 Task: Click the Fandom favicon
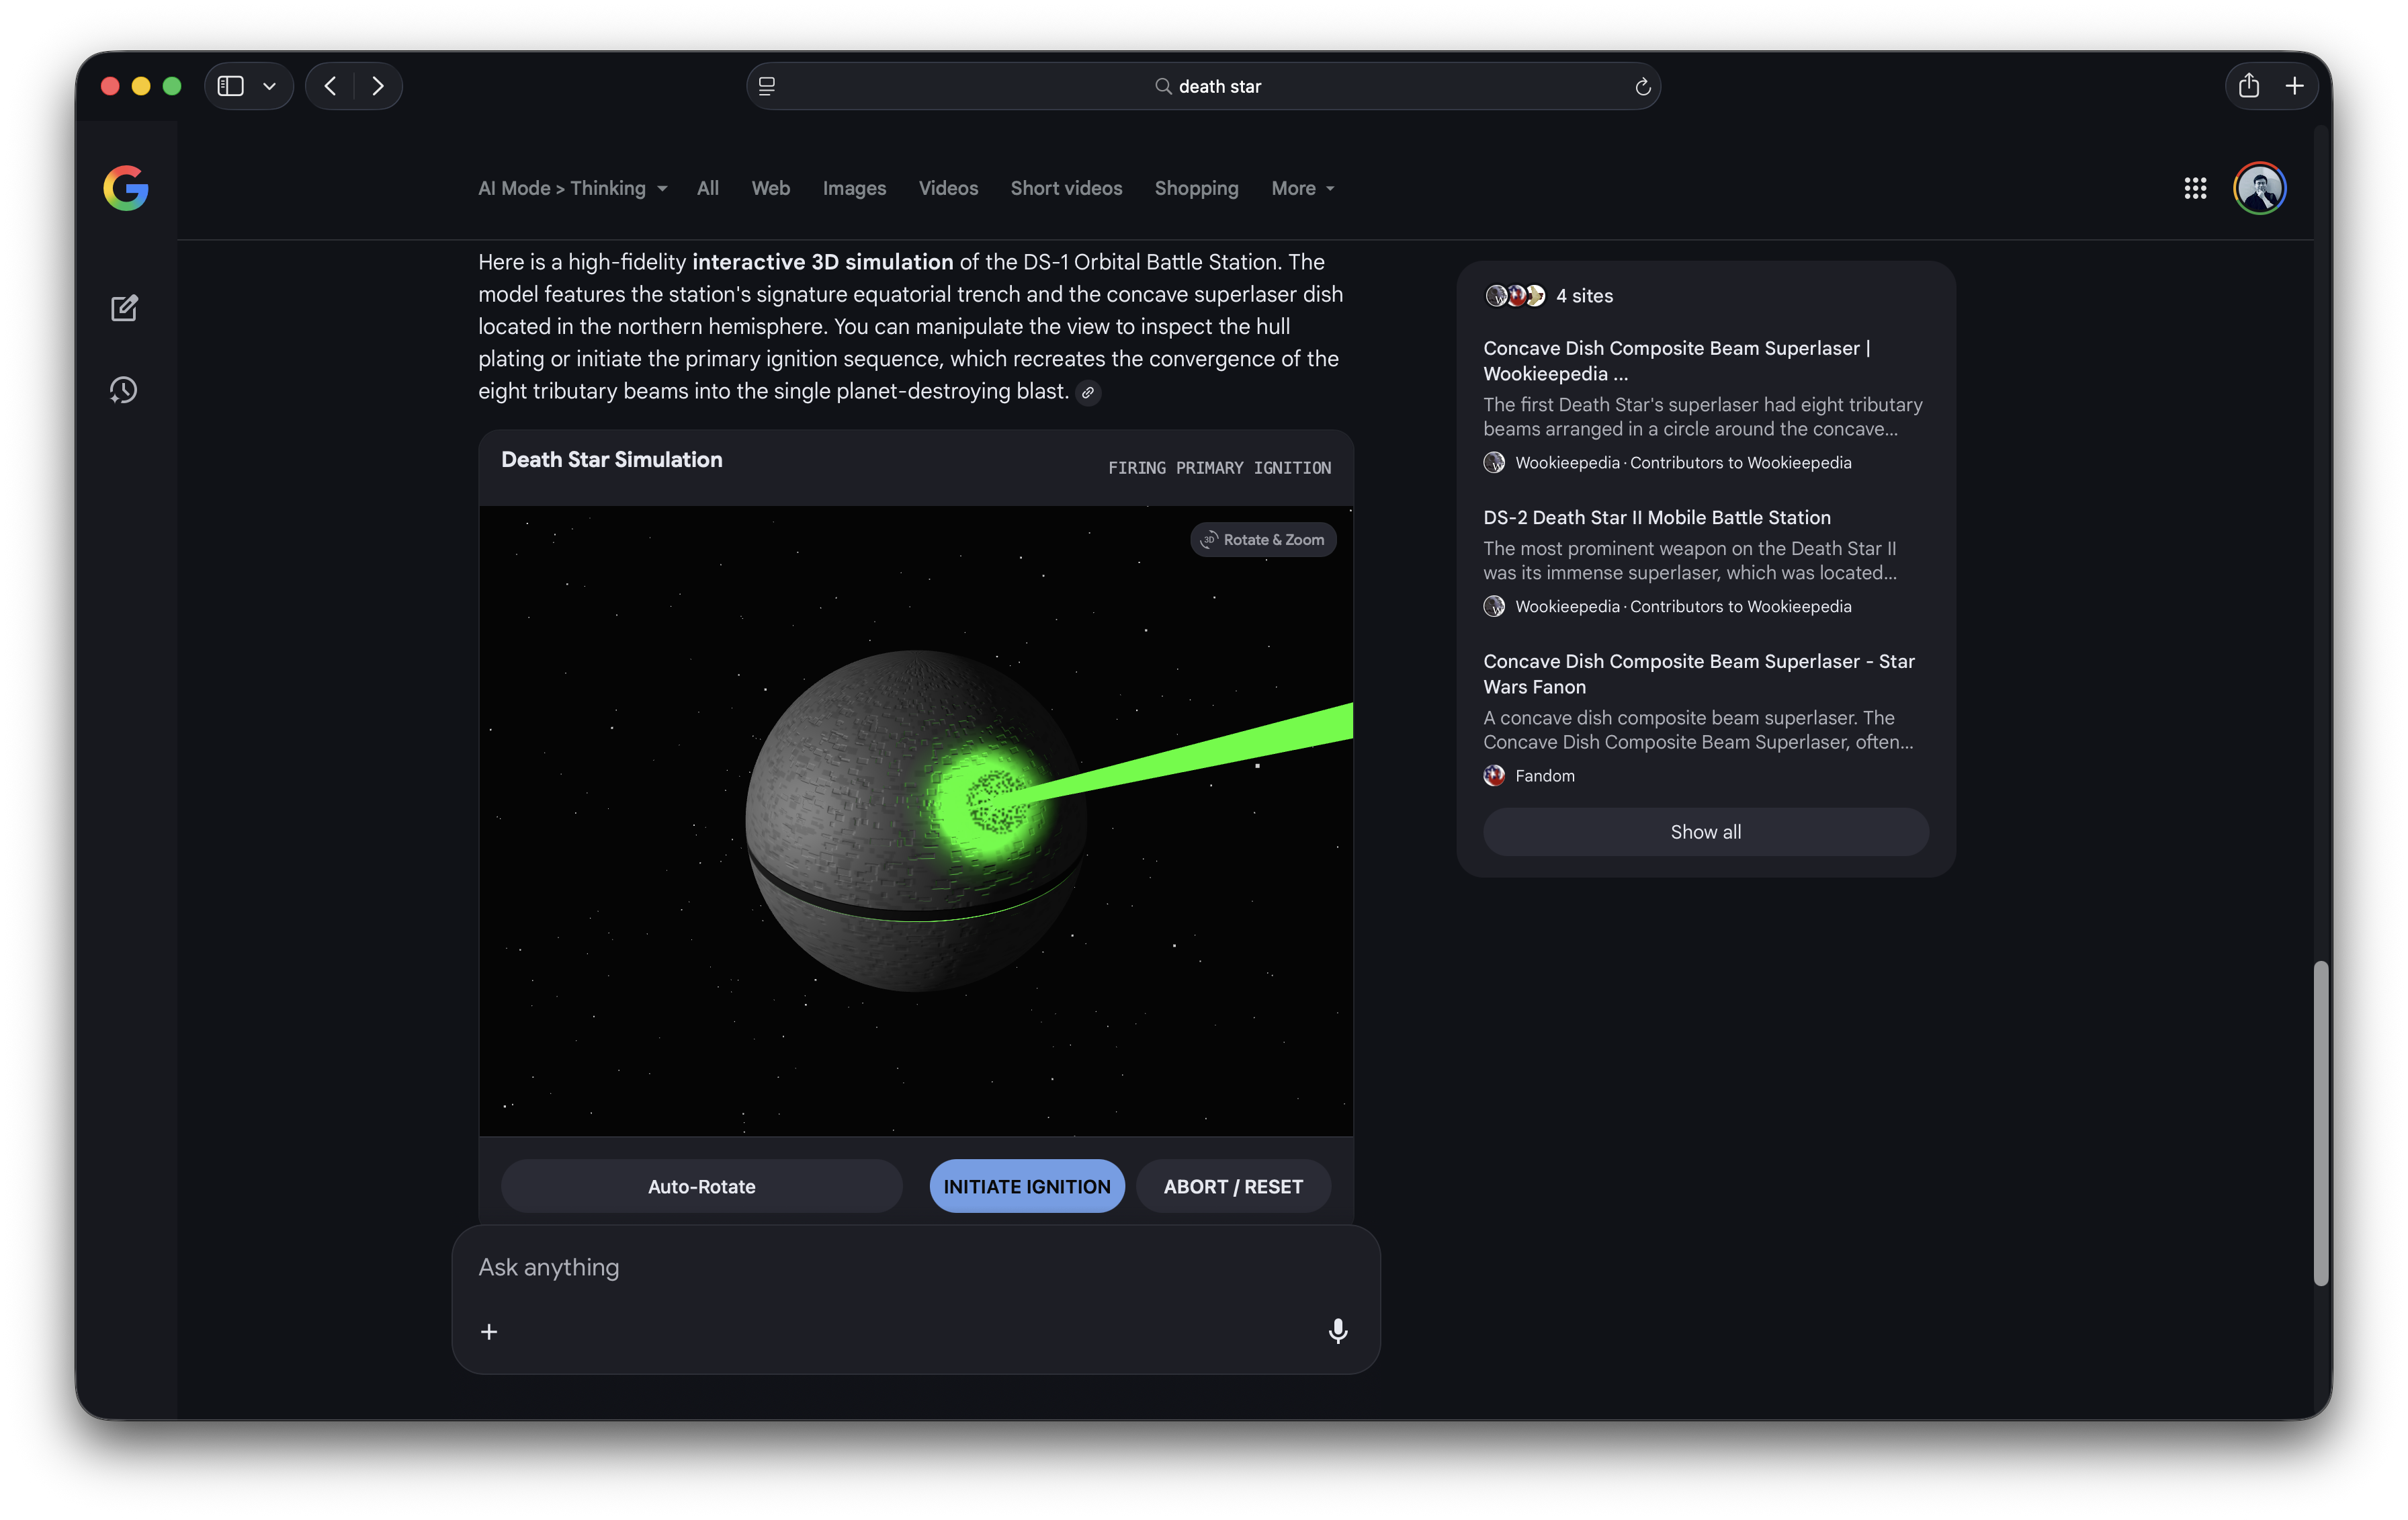coord(1494,776)
